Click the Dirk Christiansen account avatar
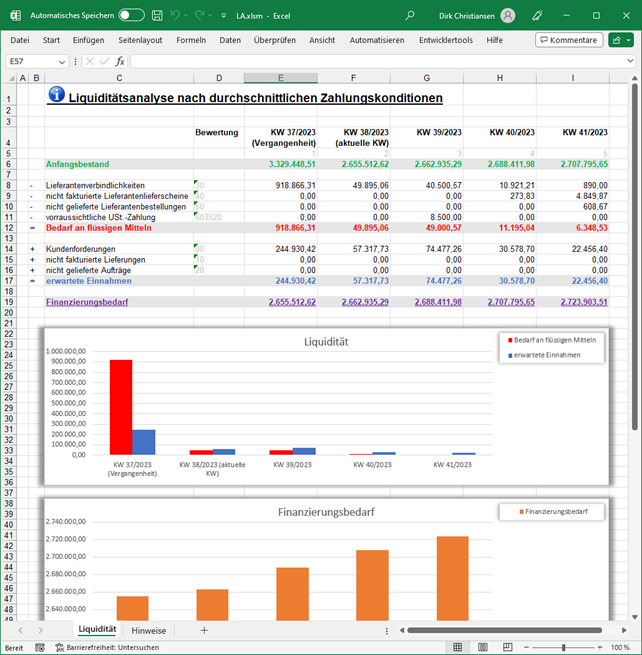Viewport: 642px width, 655px height. pos(508,15)
